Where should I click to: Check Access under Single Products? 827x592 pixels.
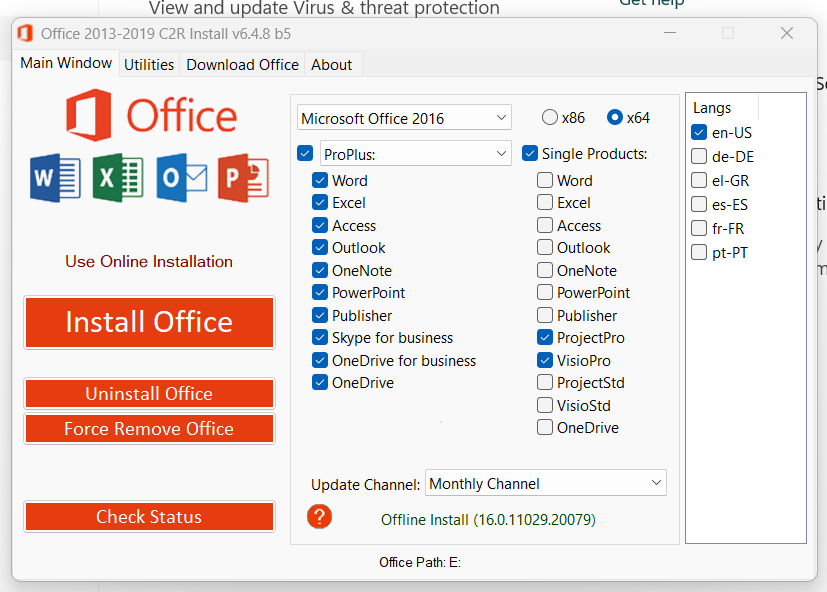tap(545, 225)
